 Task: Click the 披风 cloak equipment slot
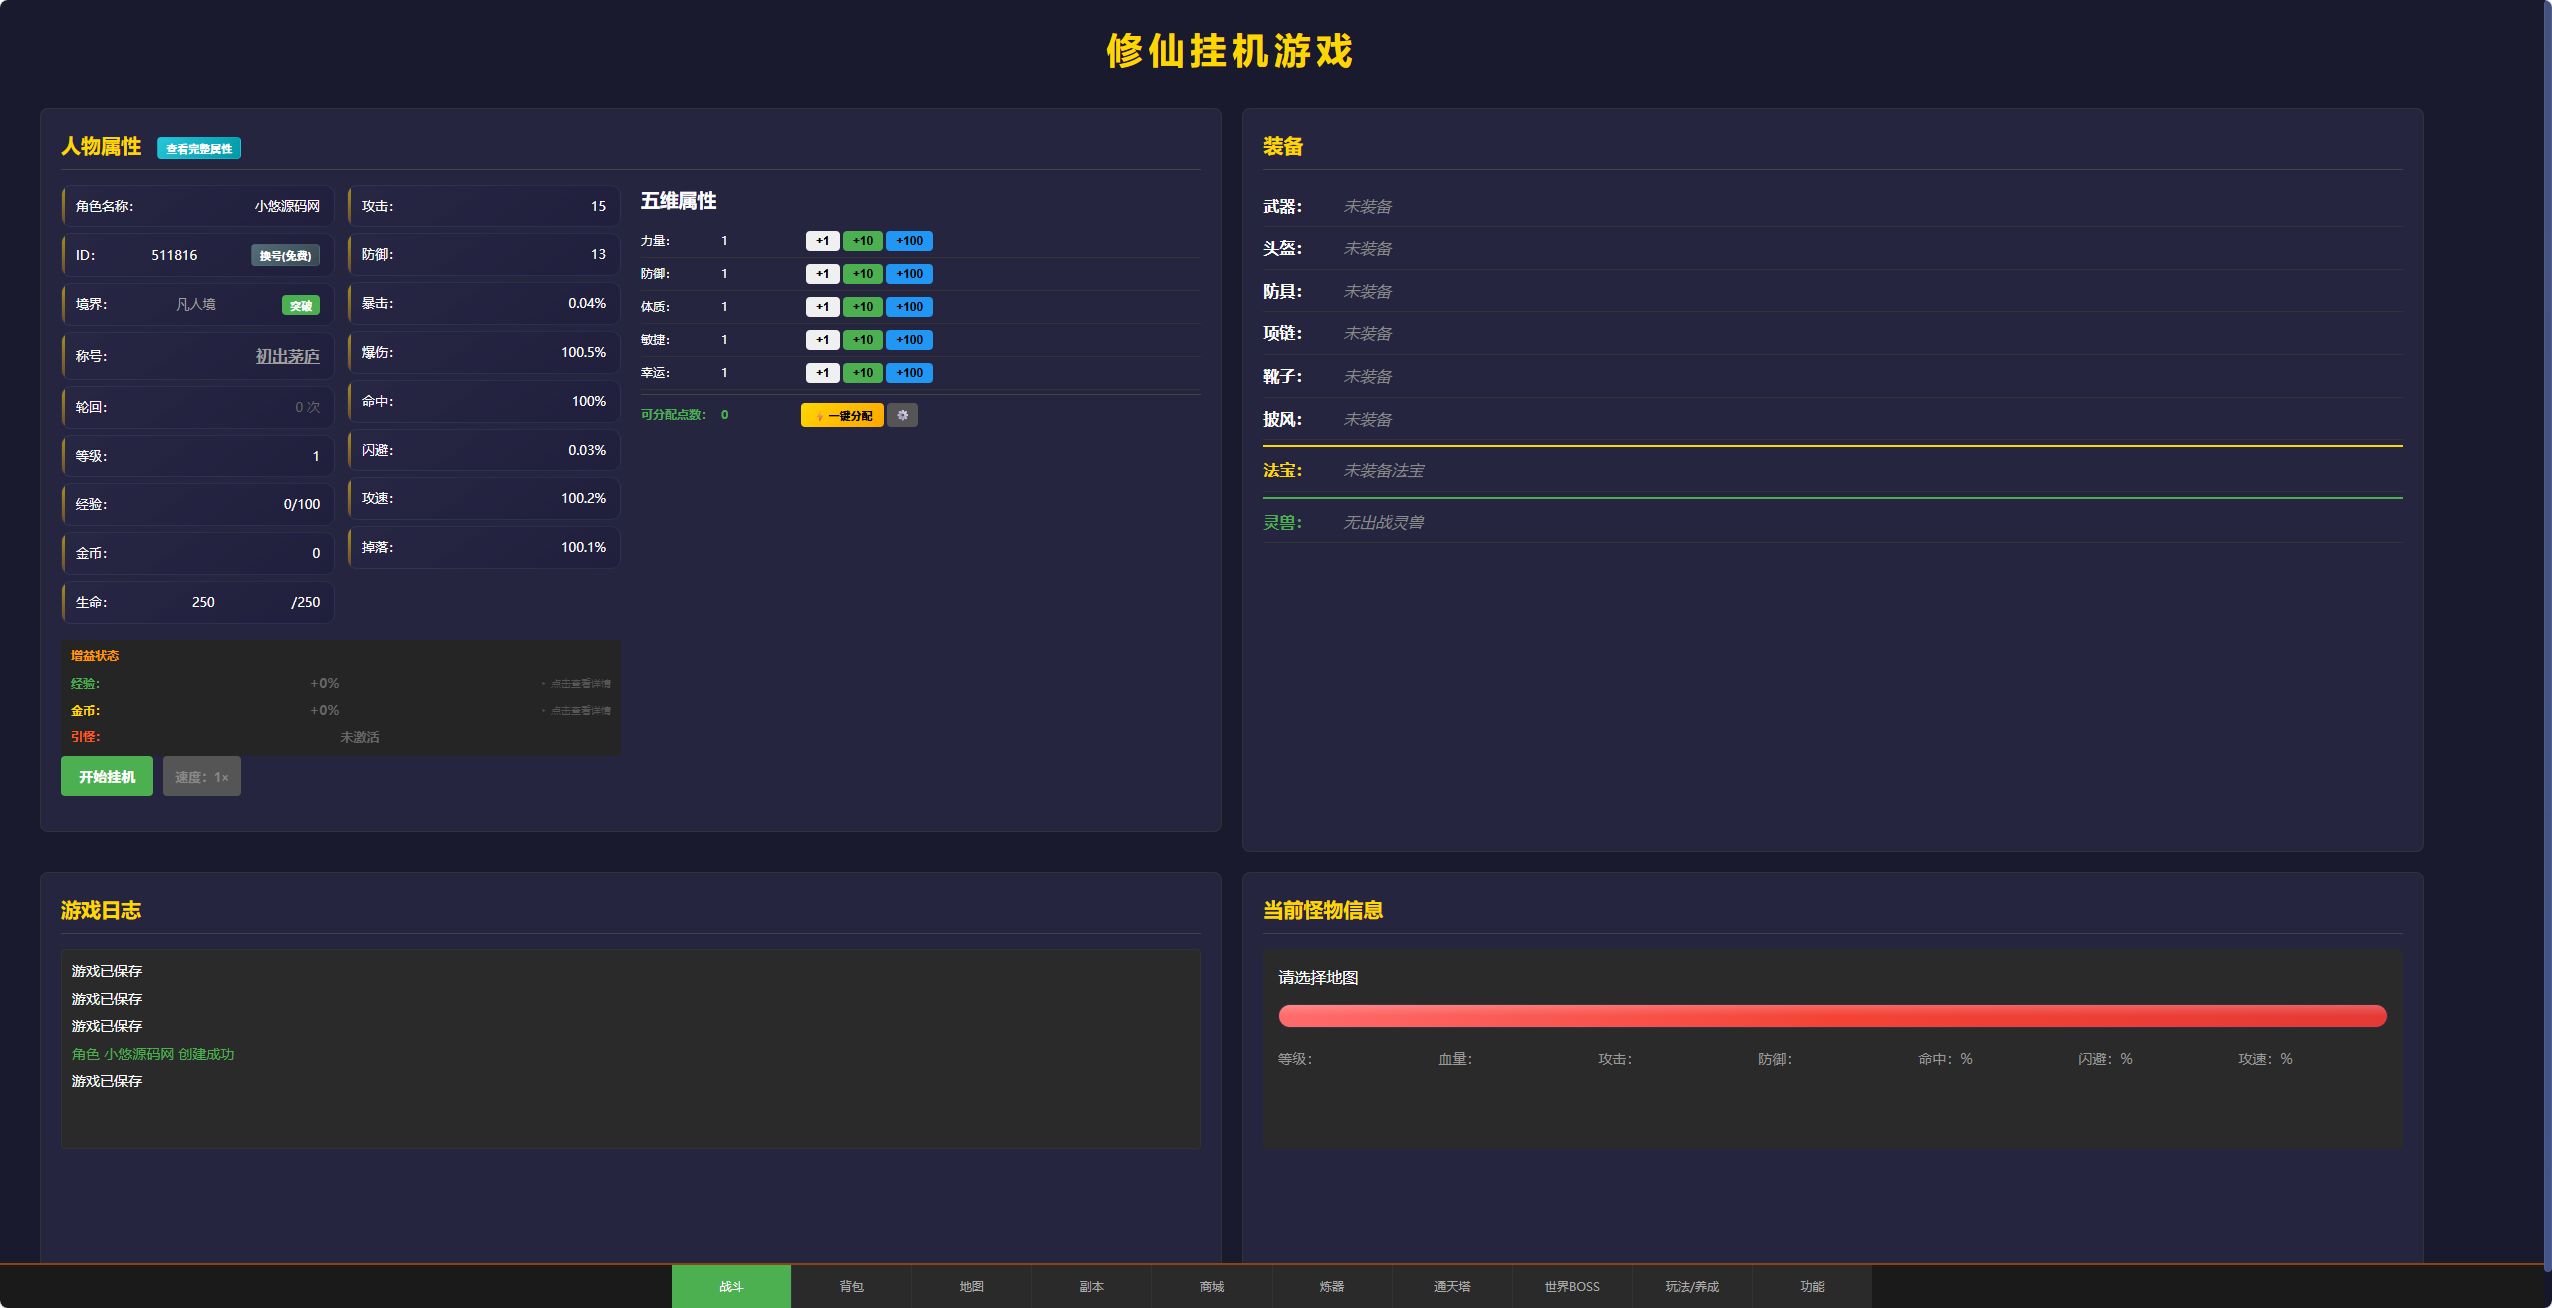[x=1832, y=419]
